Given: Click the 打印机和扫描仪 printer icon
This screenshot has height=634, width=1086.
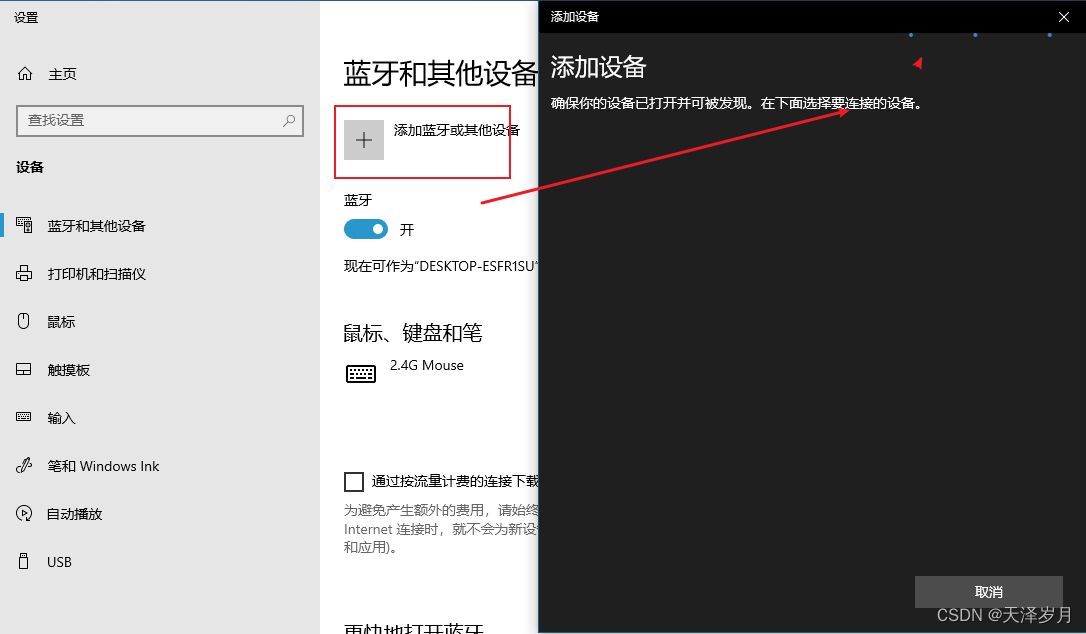Looking at the screenshot, I should click(24, 273).
